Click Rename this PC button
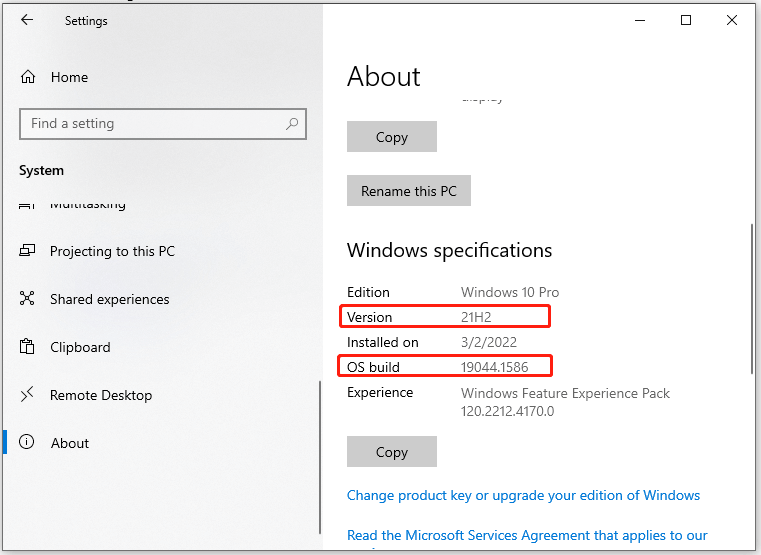 [409, 191]
